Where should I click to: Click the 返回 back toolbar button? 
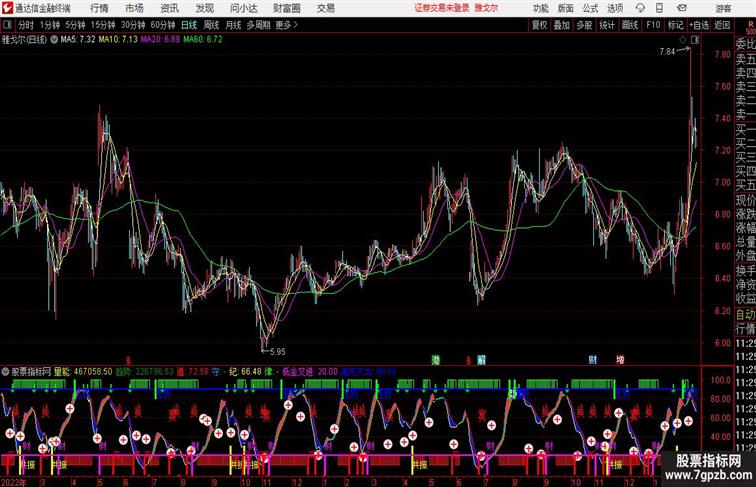(x=722, y=25)
